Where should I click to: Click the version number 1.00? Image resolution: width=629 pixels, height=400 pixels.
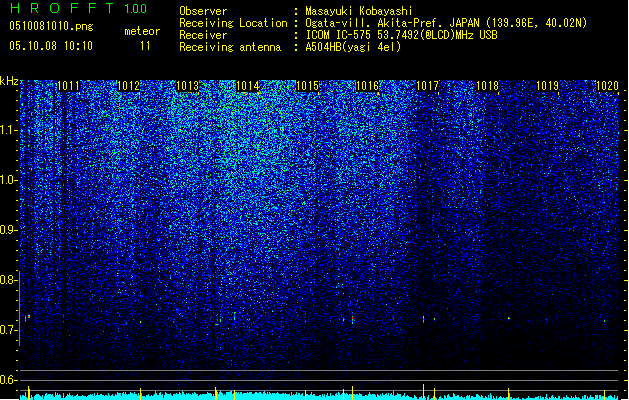[x=135, y=9]
